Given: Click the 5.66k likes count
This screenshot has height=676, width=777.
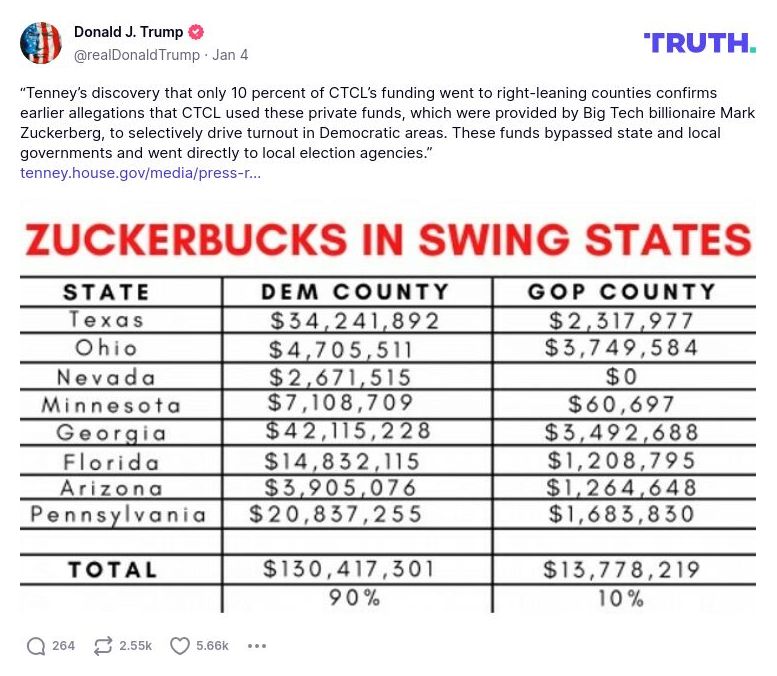Looking at the screenshot, I should click(212, 646).
